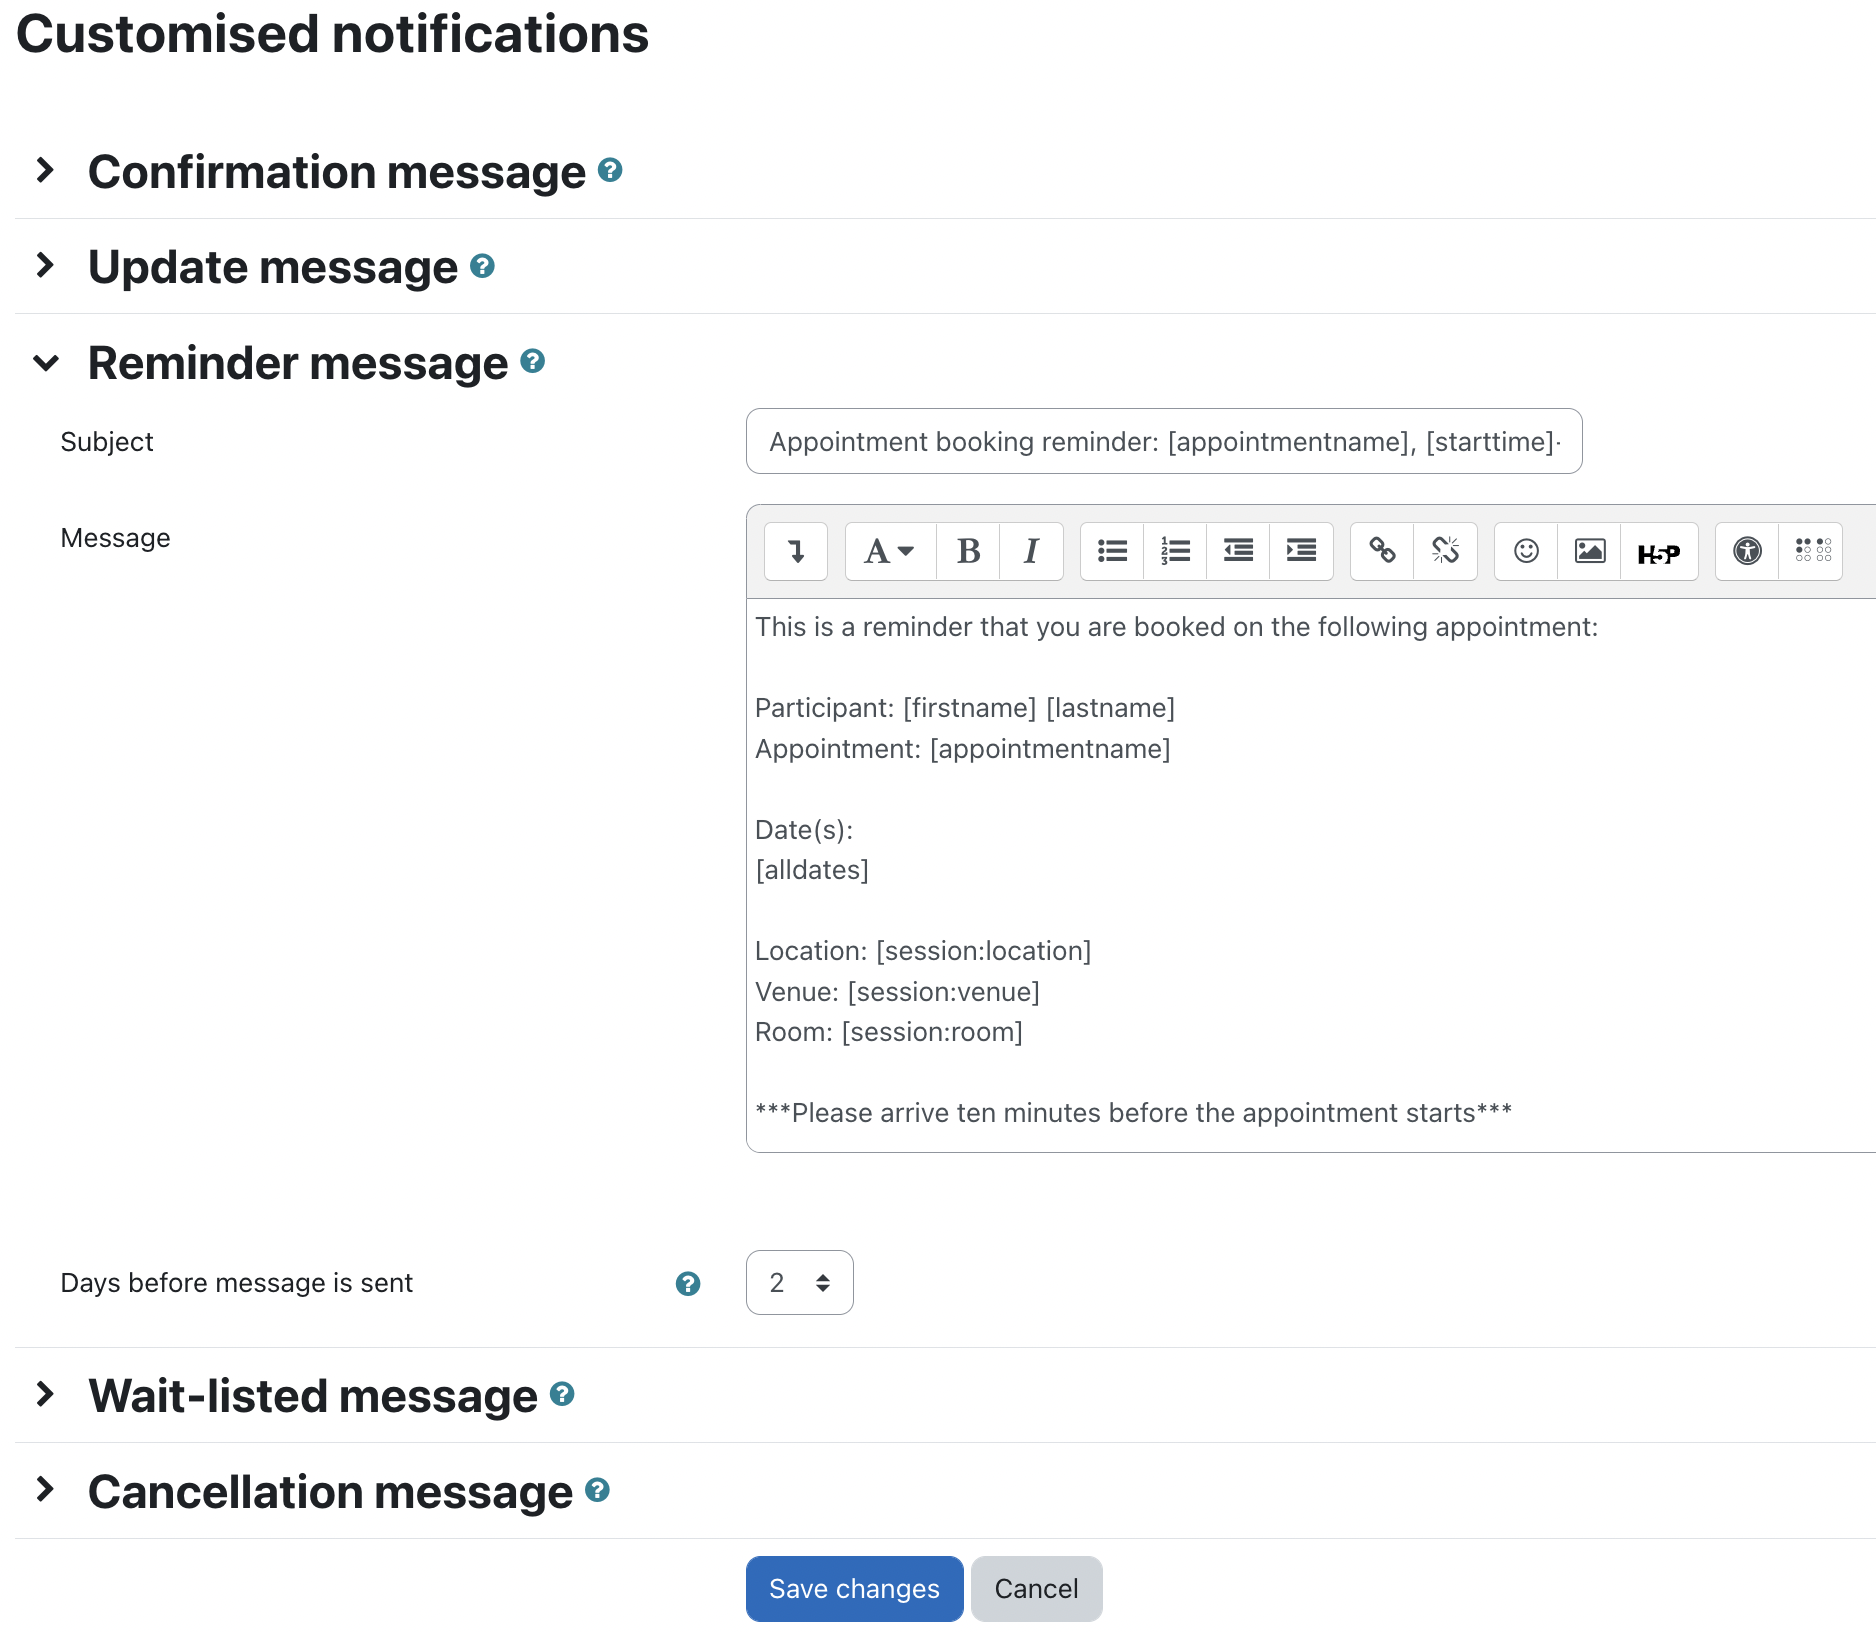The image size is (1876, 1632).
Task: Toggle italic formatting in the editor
Action: 1031,551
